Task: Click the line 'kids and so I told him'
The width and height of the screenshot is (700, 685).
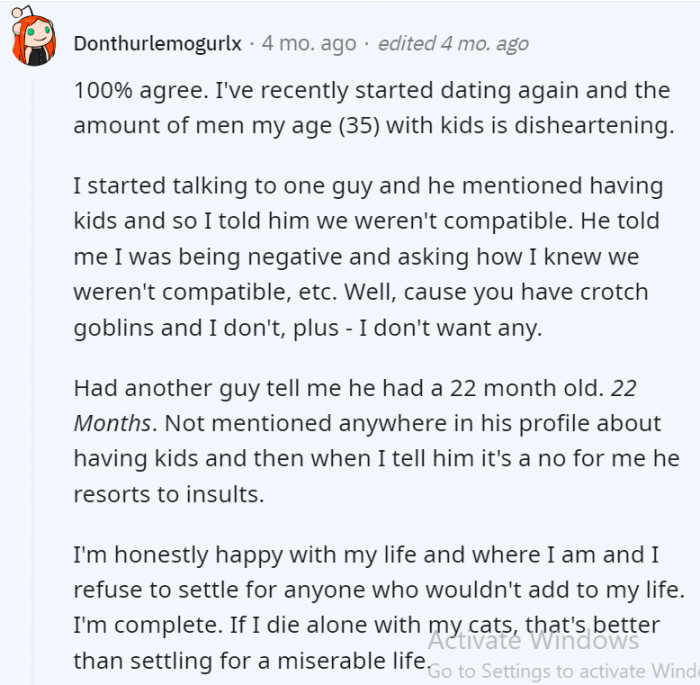Action: [x=367, y=221]
